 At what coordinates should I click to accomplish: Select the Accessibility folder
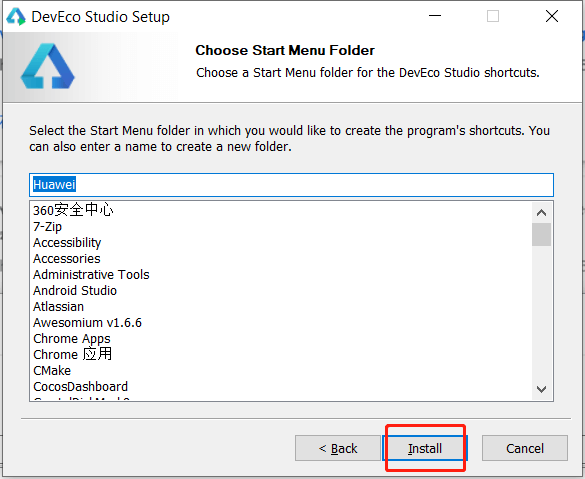67,242
